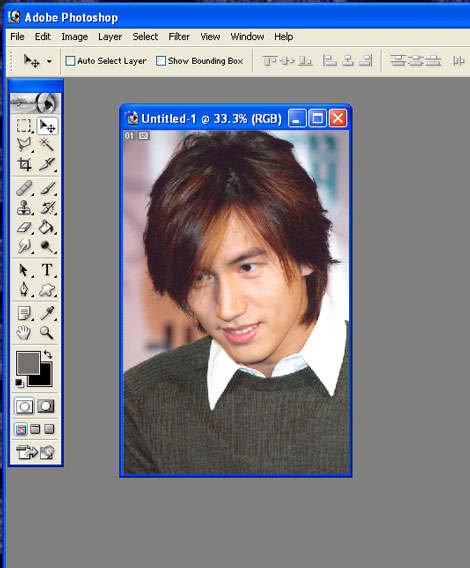Open the Image menu
Image resolution: width=470 pixels, height=568 pixels.
[x=75, y=37]
